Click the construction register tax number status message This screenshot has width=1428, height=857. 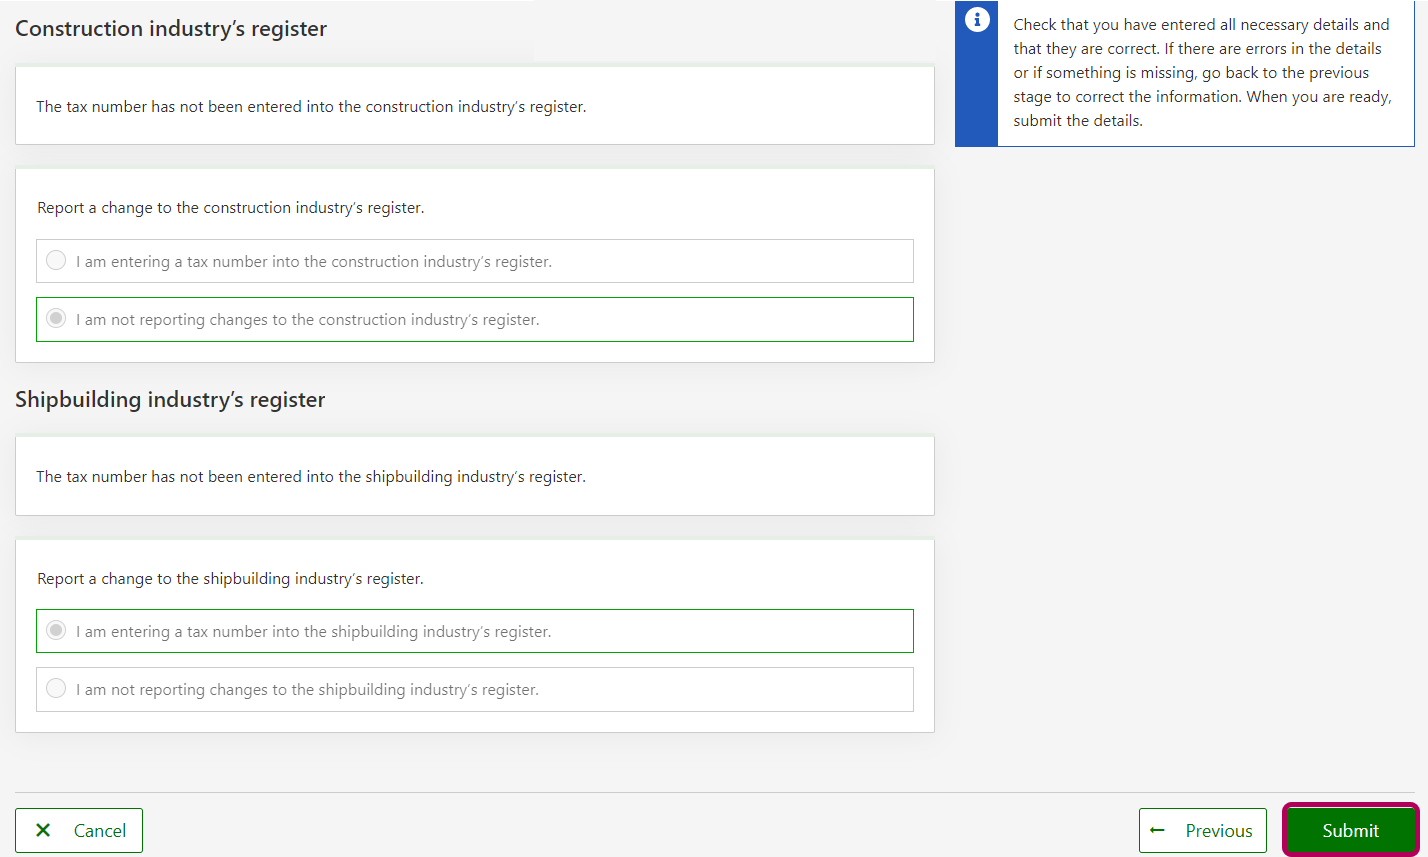[x=311, y=107]
